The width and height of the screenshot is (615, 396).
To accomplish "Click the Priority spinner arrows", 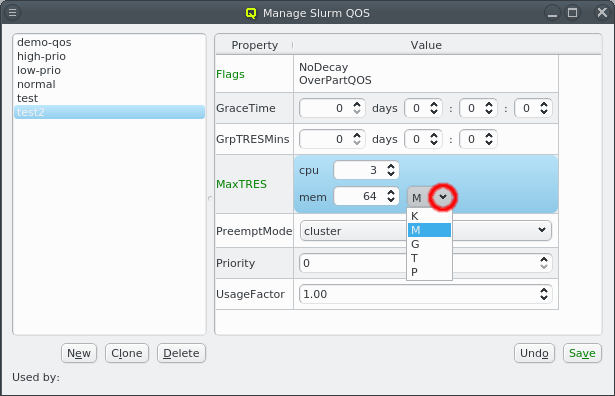I will click(x=544, y=263).
